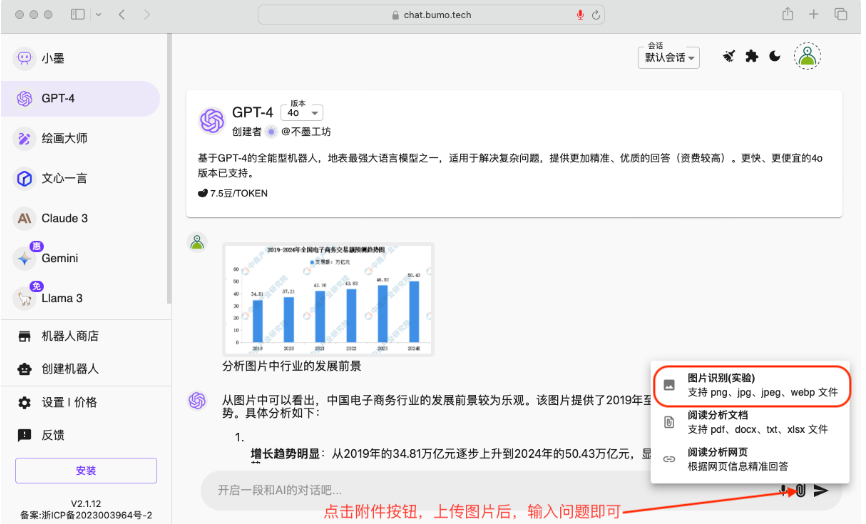This screenshot has width=866, height=524.
Task: Click the microphone indicator in address bar
Action: 580,15
